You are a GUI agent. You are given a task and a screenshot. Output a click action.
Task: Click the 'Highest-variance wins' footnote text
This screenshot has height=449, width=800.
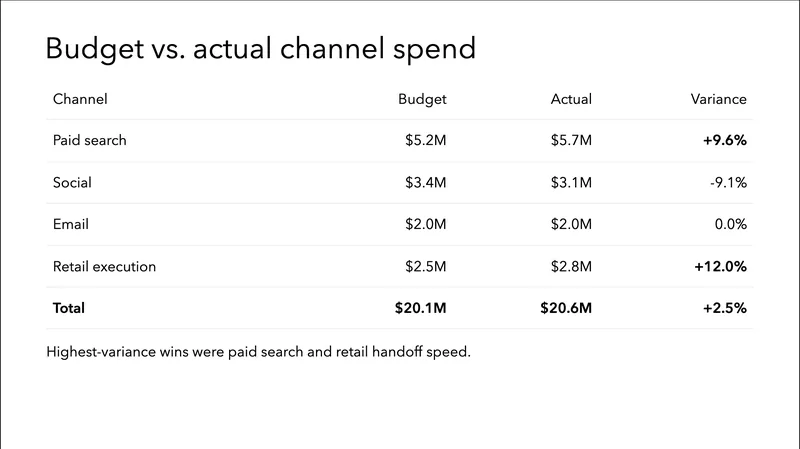click(x=258, y=353)
